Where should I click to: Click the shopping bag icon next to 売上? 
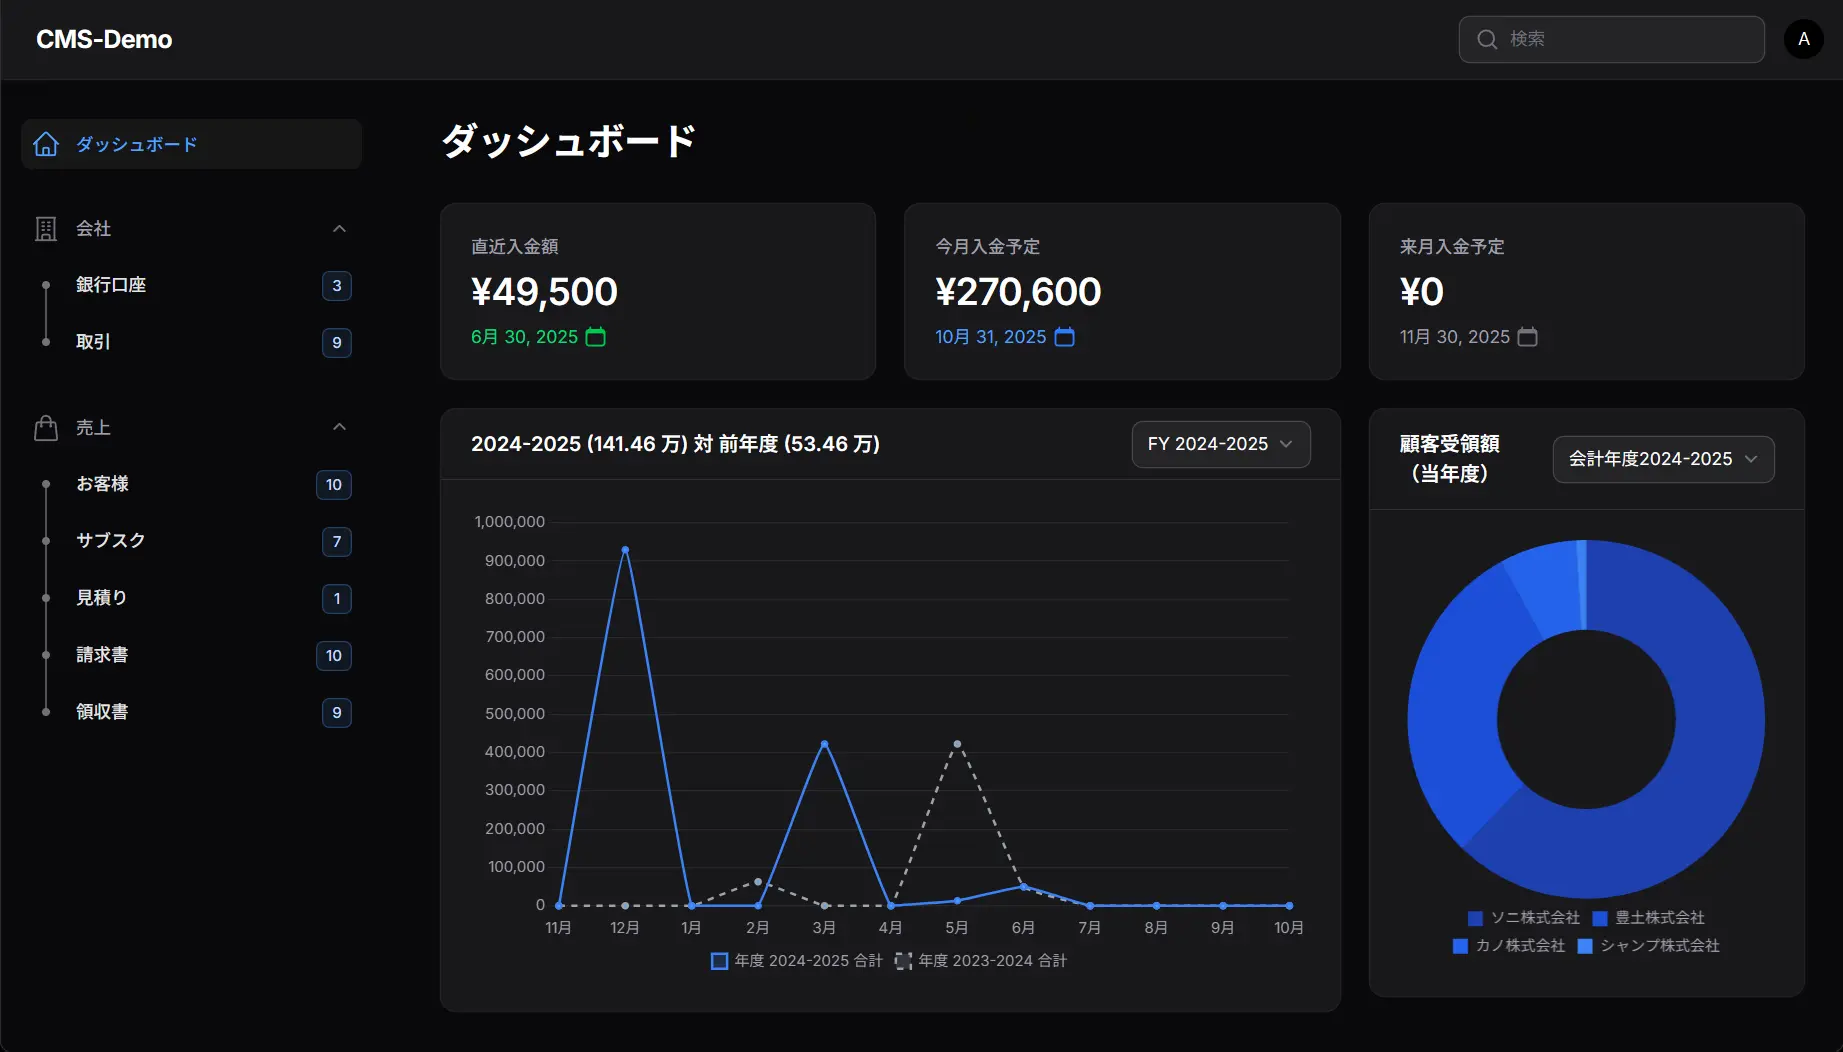[46, 428]
